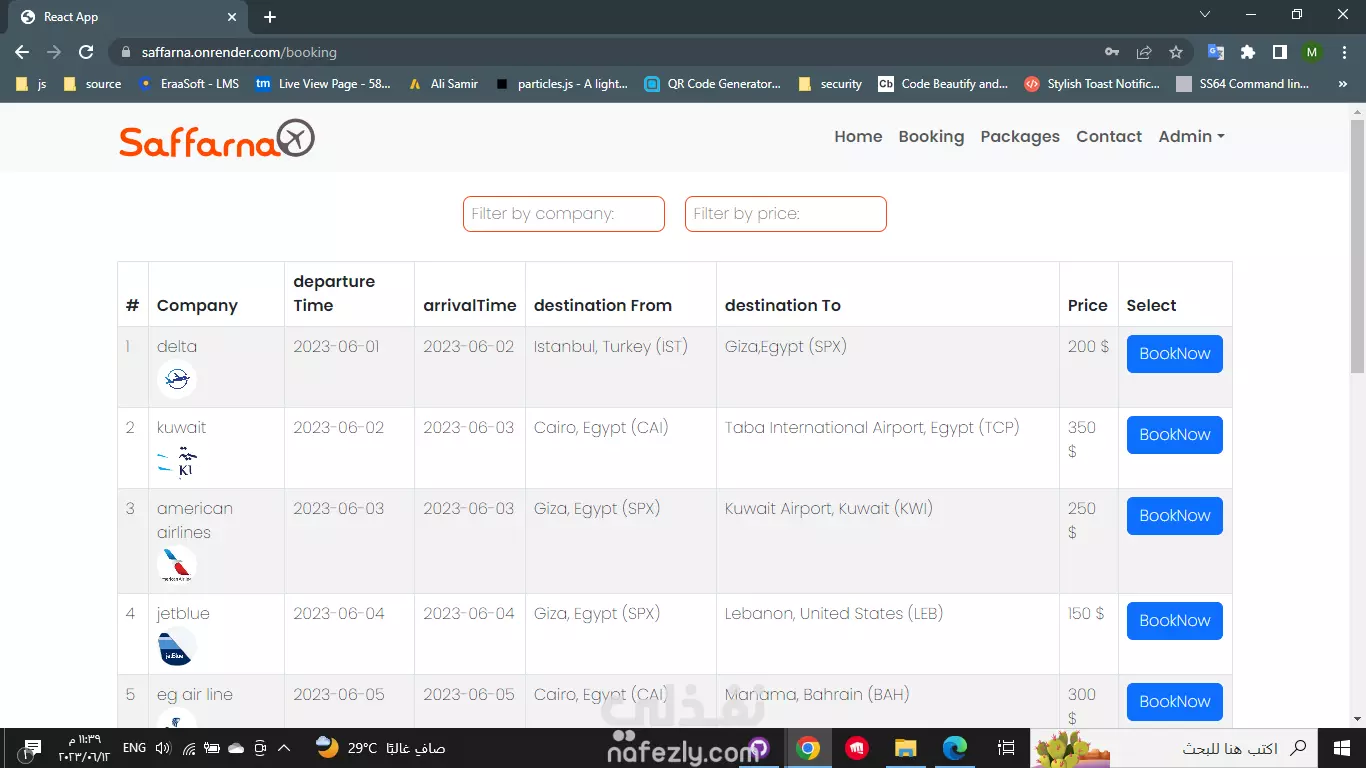The height and width of the screenshot is (768, 1366).
Task: Open Google Translate extension
Action: pyautogui.click(x=1216, y=52)
